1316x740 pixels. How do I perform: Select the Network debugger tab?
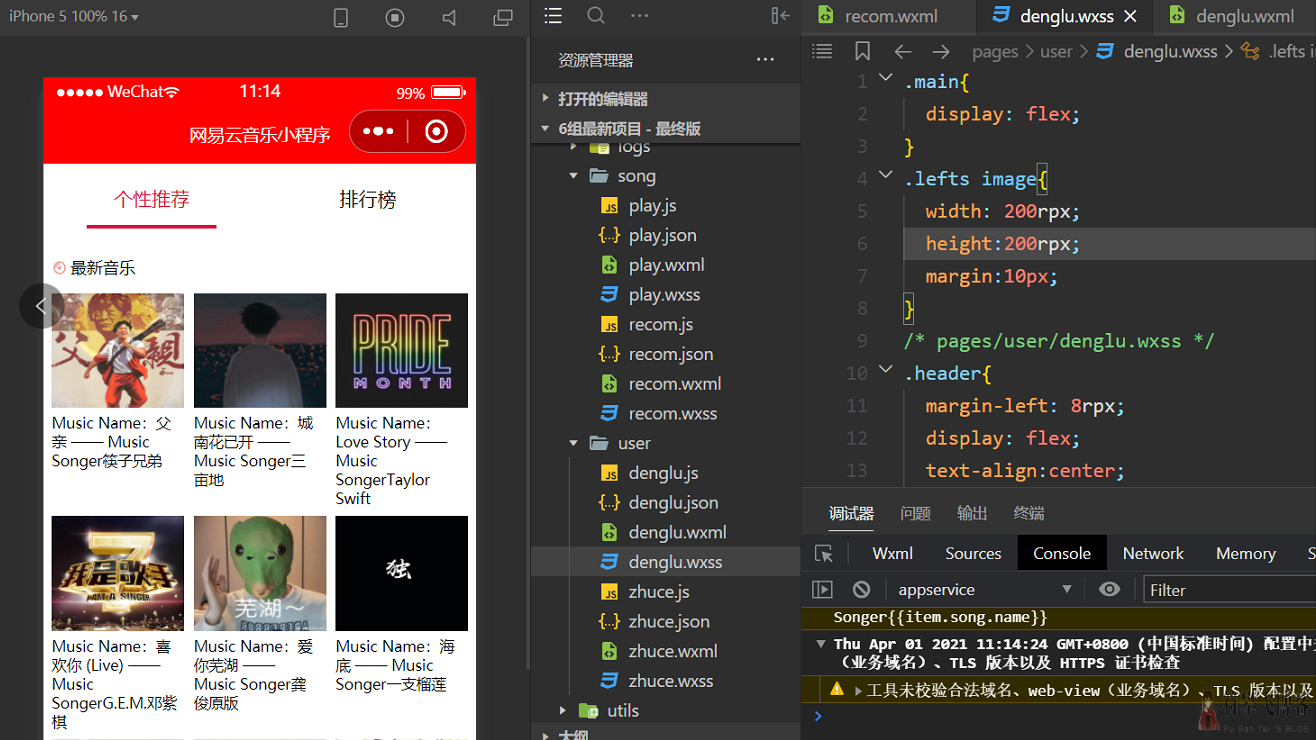coord(1153,553)
